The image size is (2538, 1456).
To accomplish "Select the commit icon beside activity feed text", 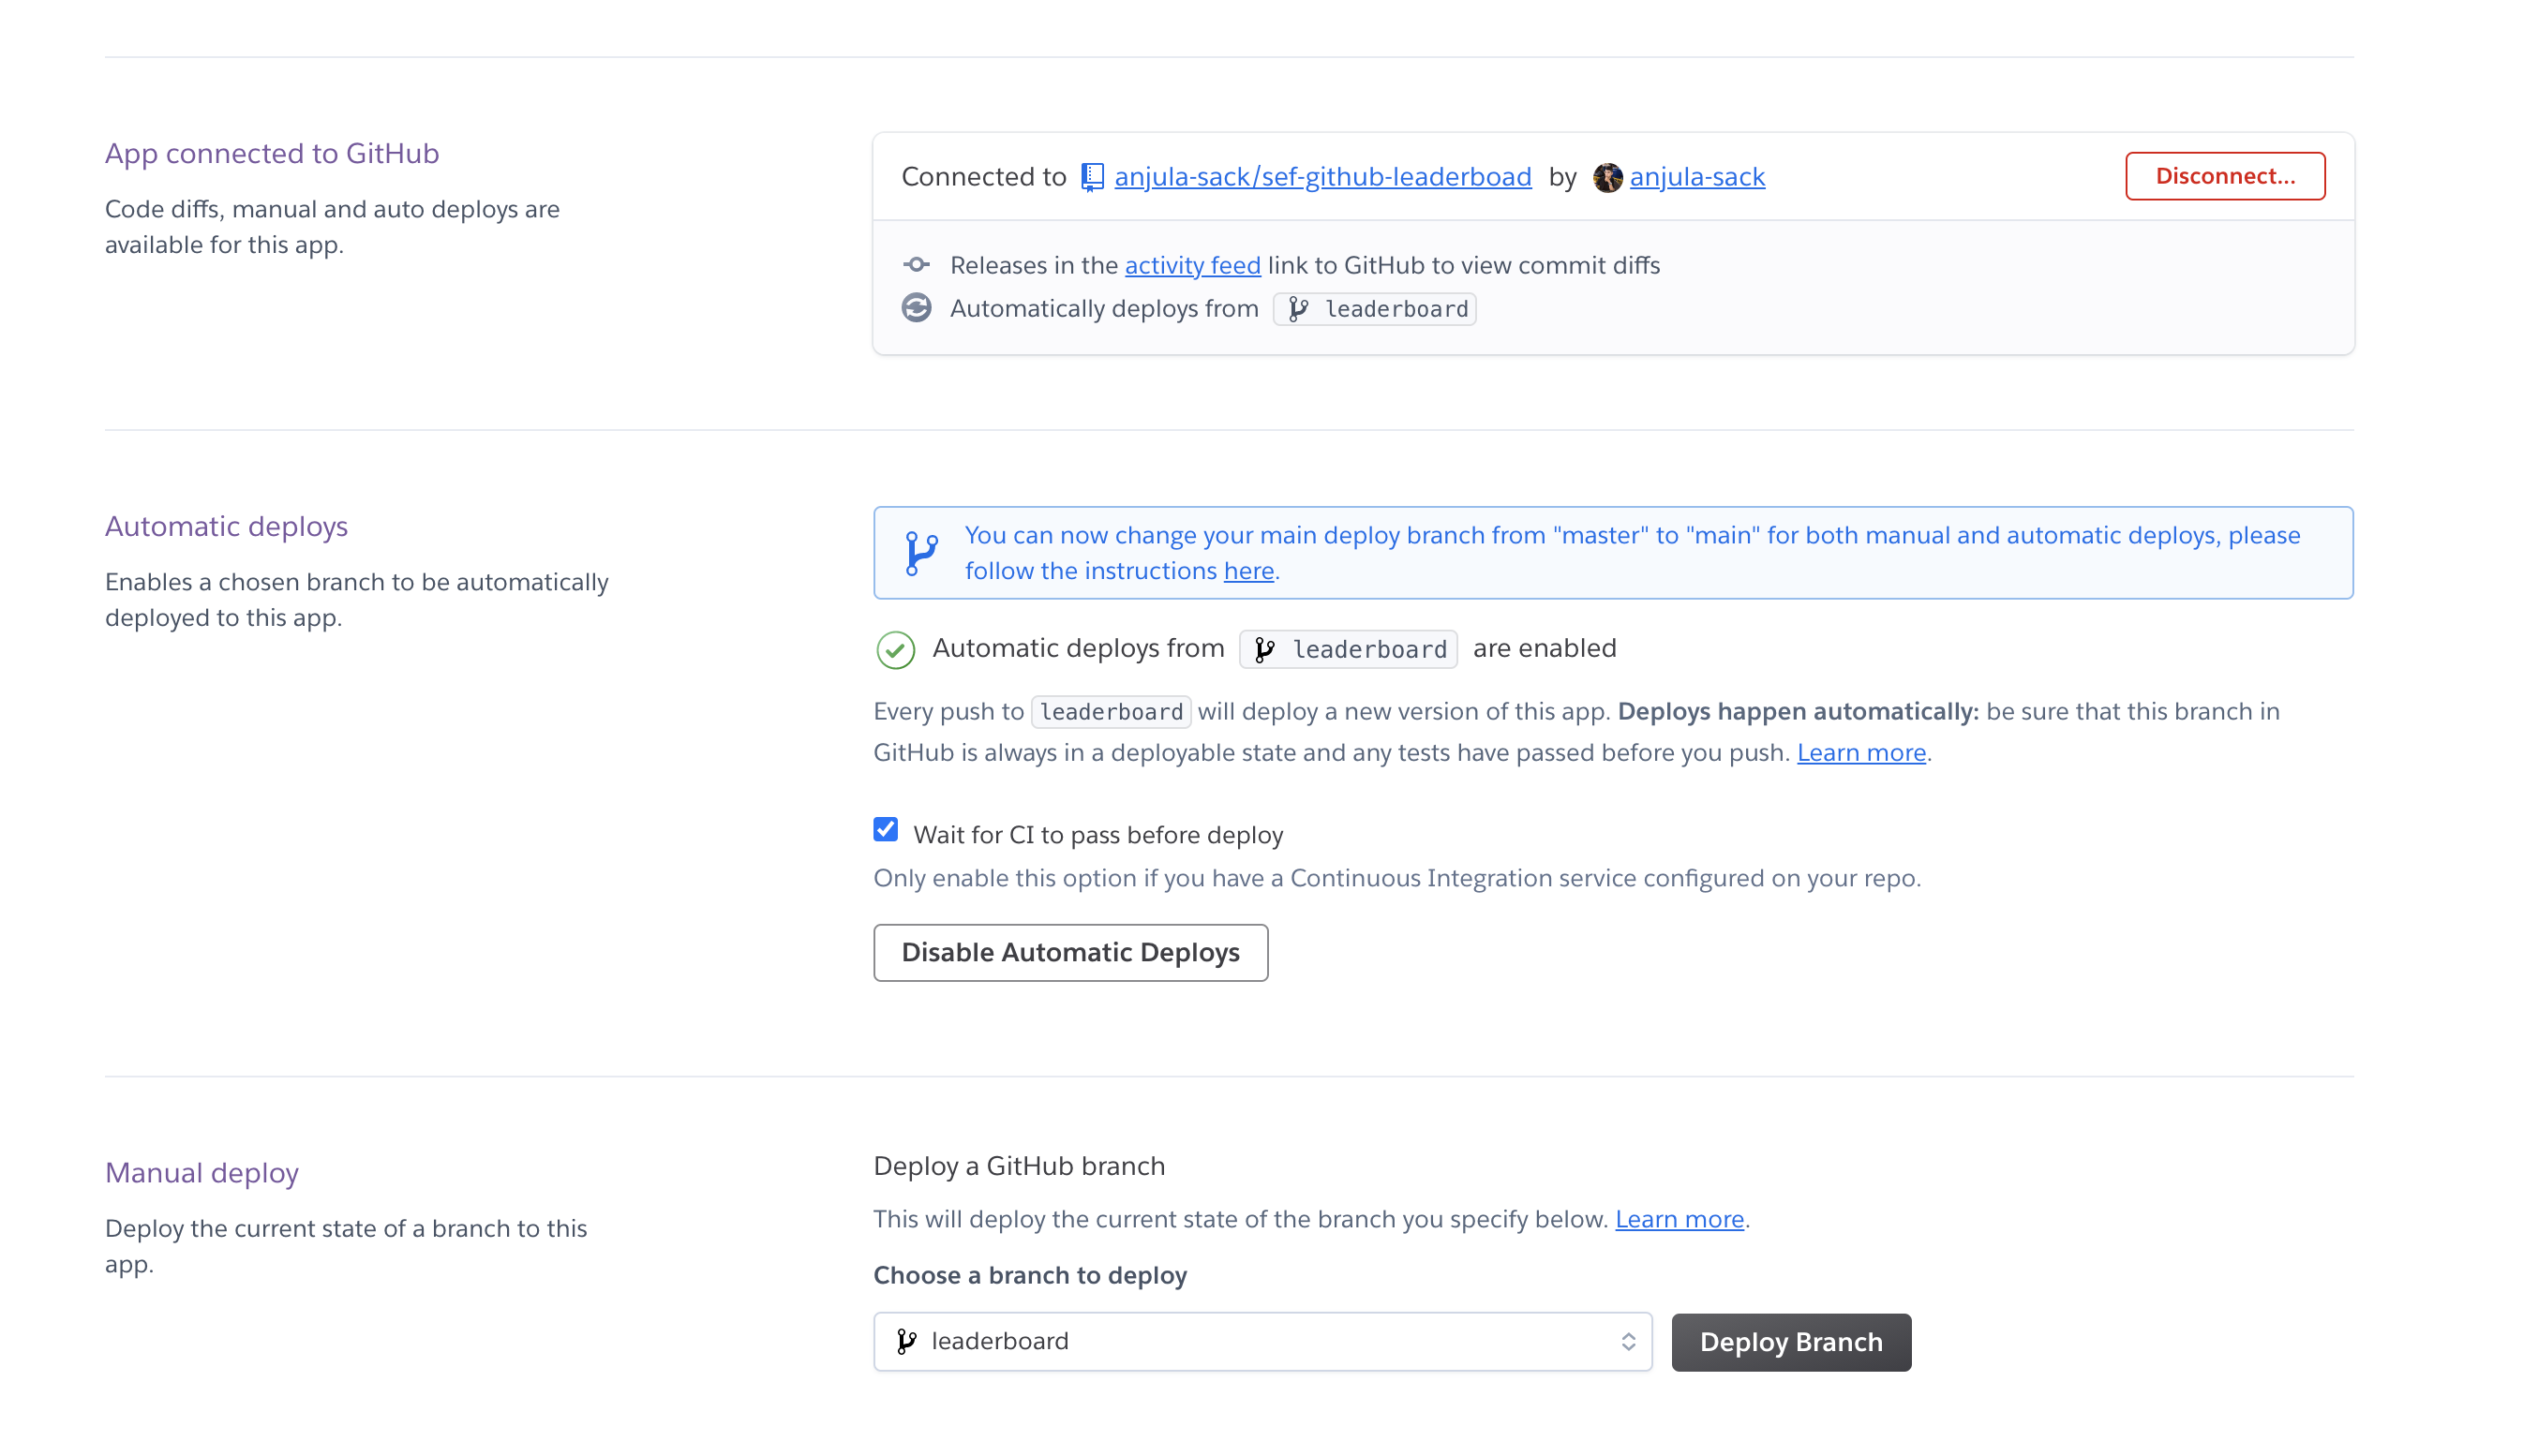I will point(916,264).
